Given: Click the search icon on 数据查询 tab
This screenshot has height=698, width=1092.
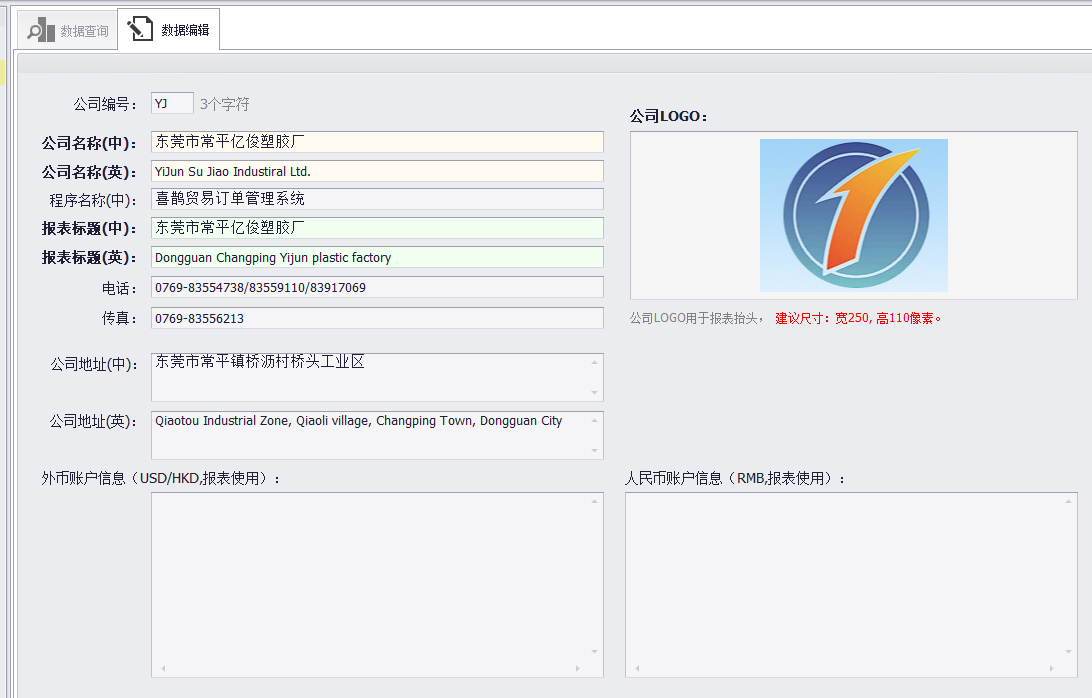Looking at the screenshot, I should [40, 30].
